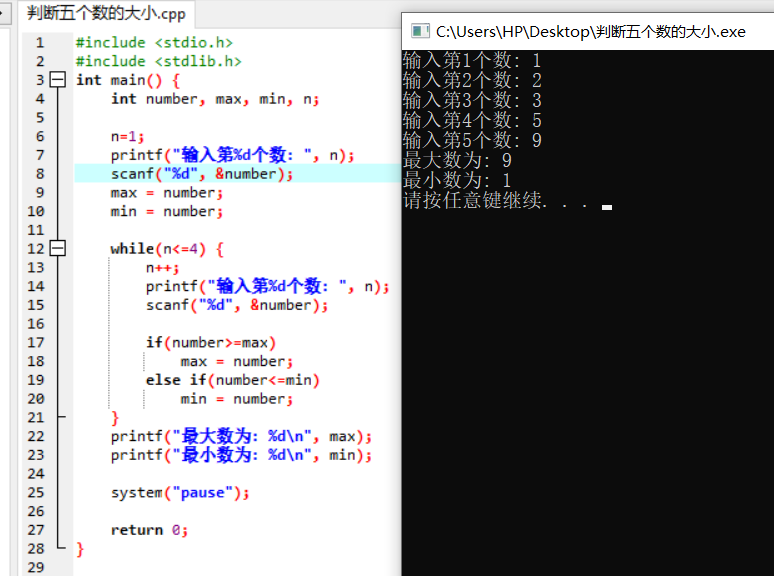Viewport: 774px width, 576px height.
Task: Click line number 8 in the gutter
Action: 40,174
